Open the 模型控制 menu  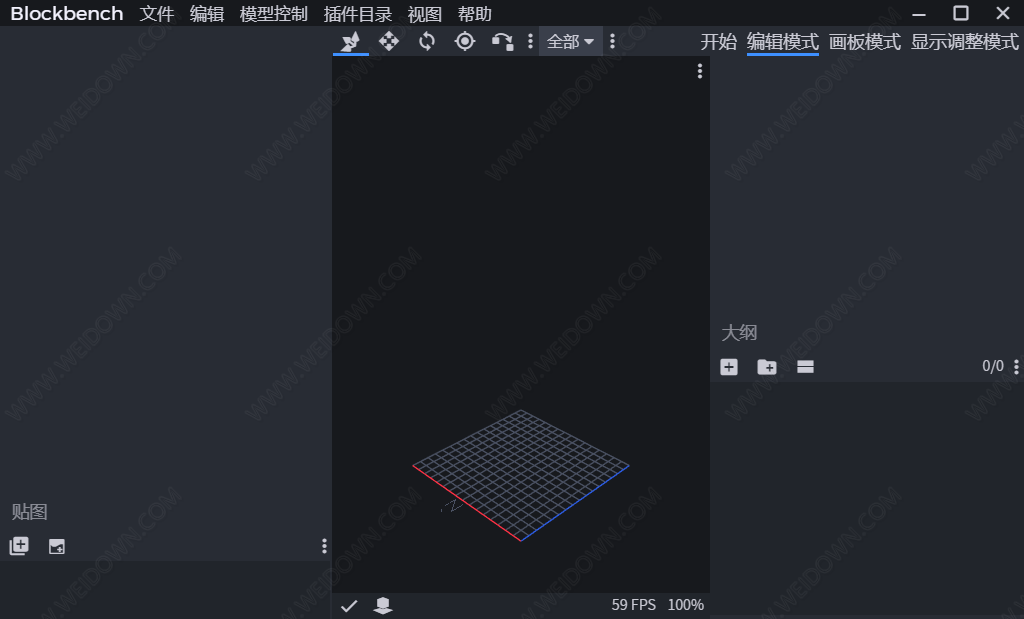(x=274, y=14)
